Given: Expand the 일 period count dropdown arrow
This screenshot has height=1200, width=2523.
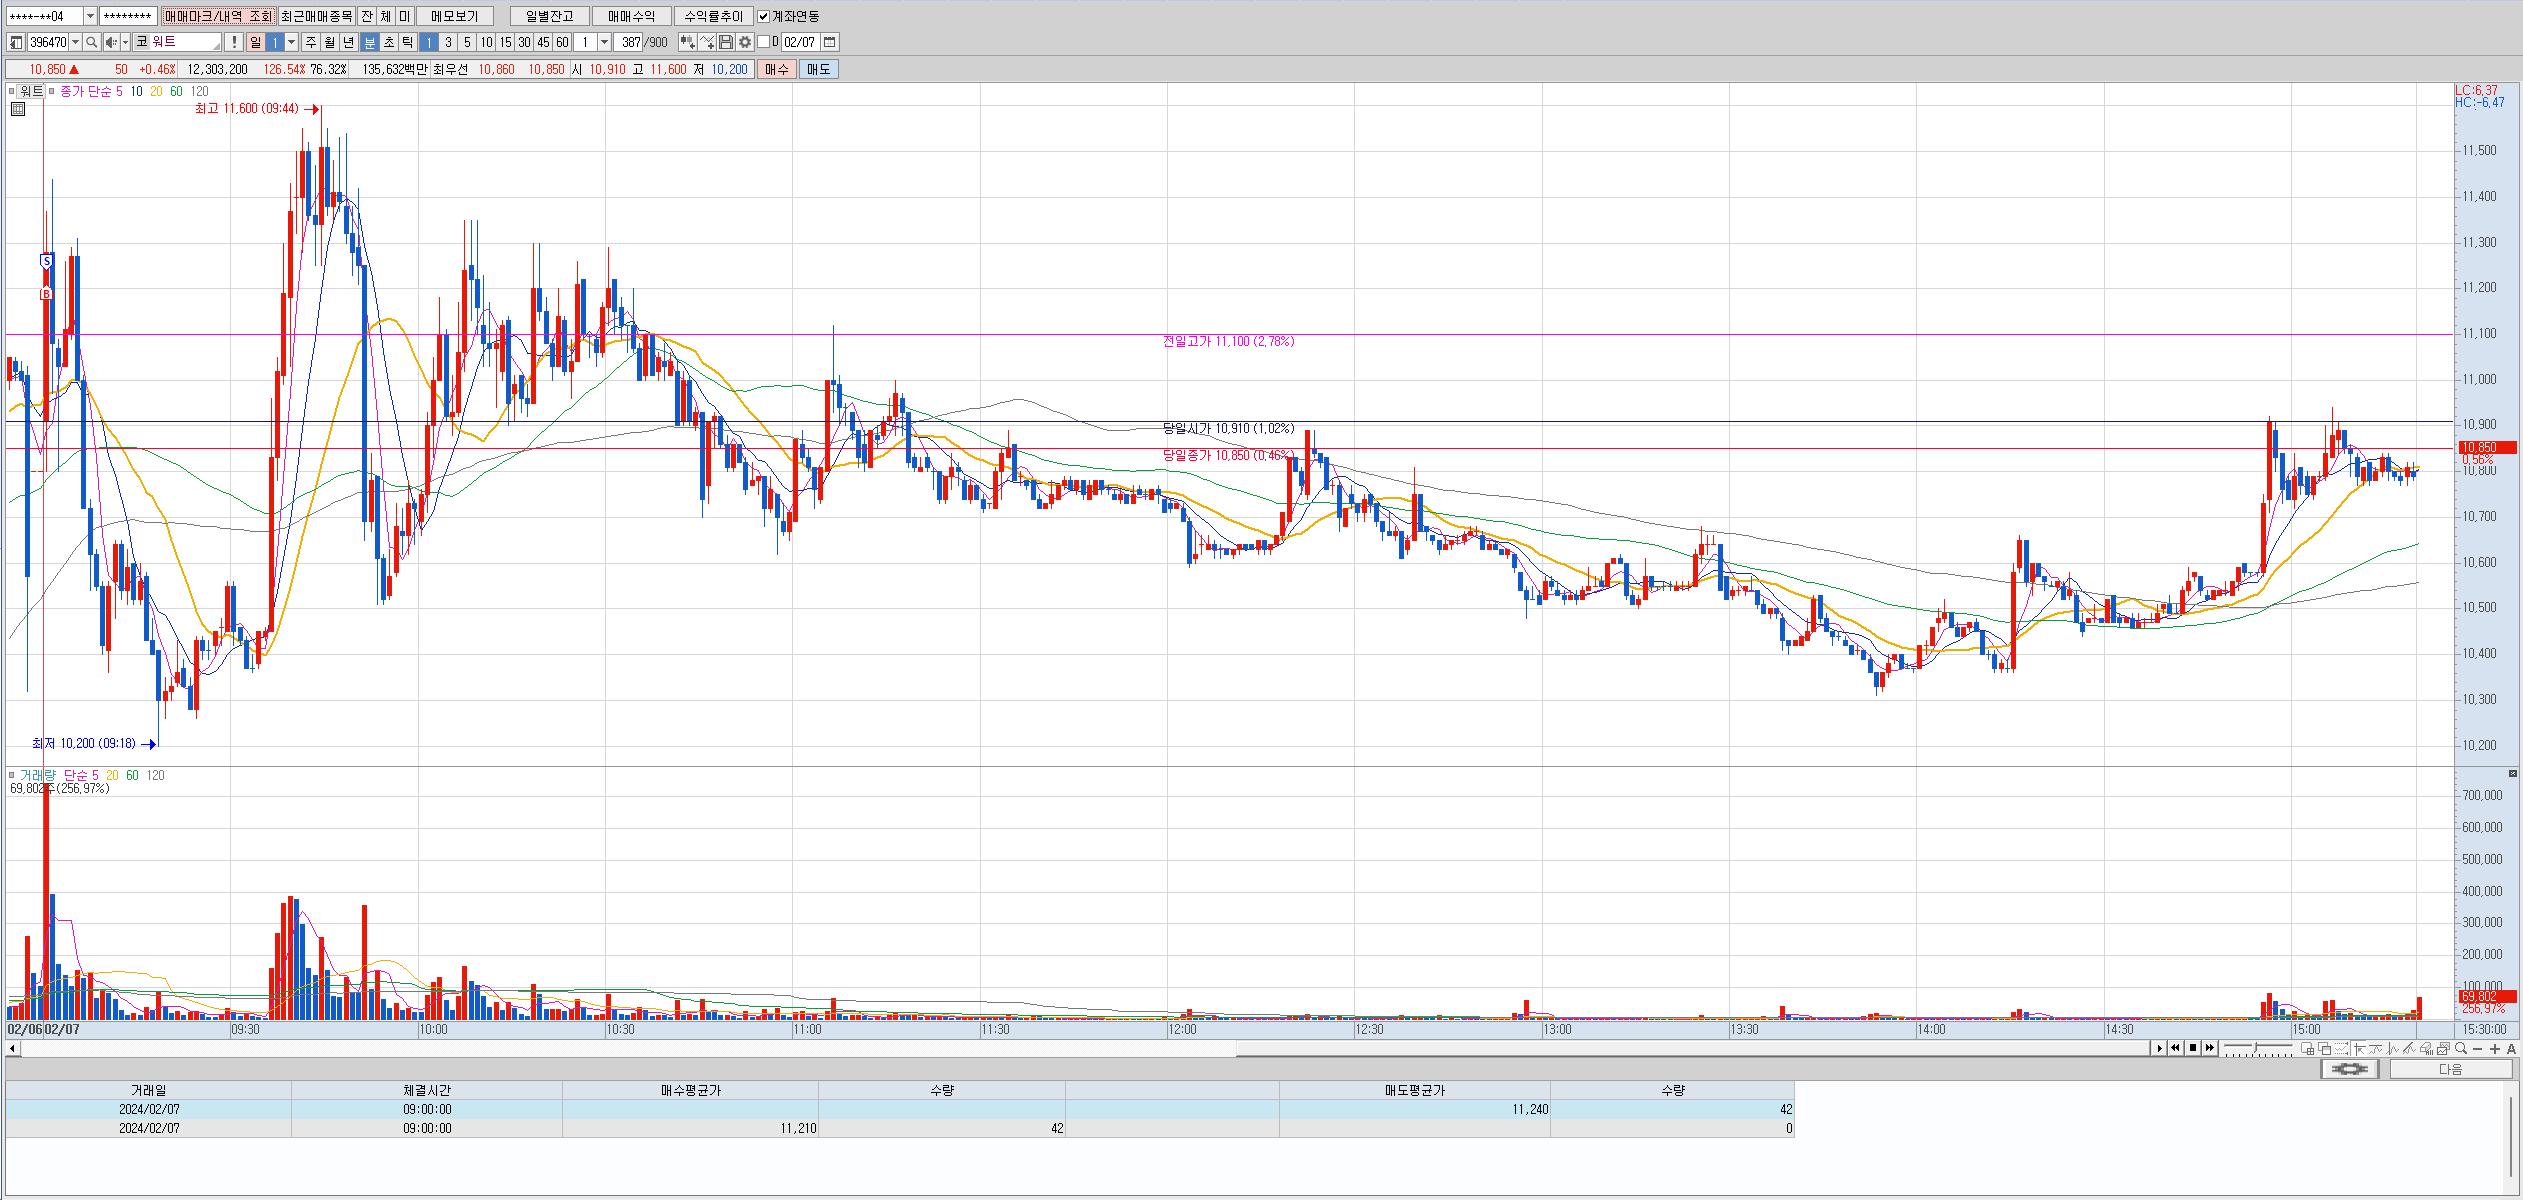Looking at the screenshot, I should [x=292, y=42].
